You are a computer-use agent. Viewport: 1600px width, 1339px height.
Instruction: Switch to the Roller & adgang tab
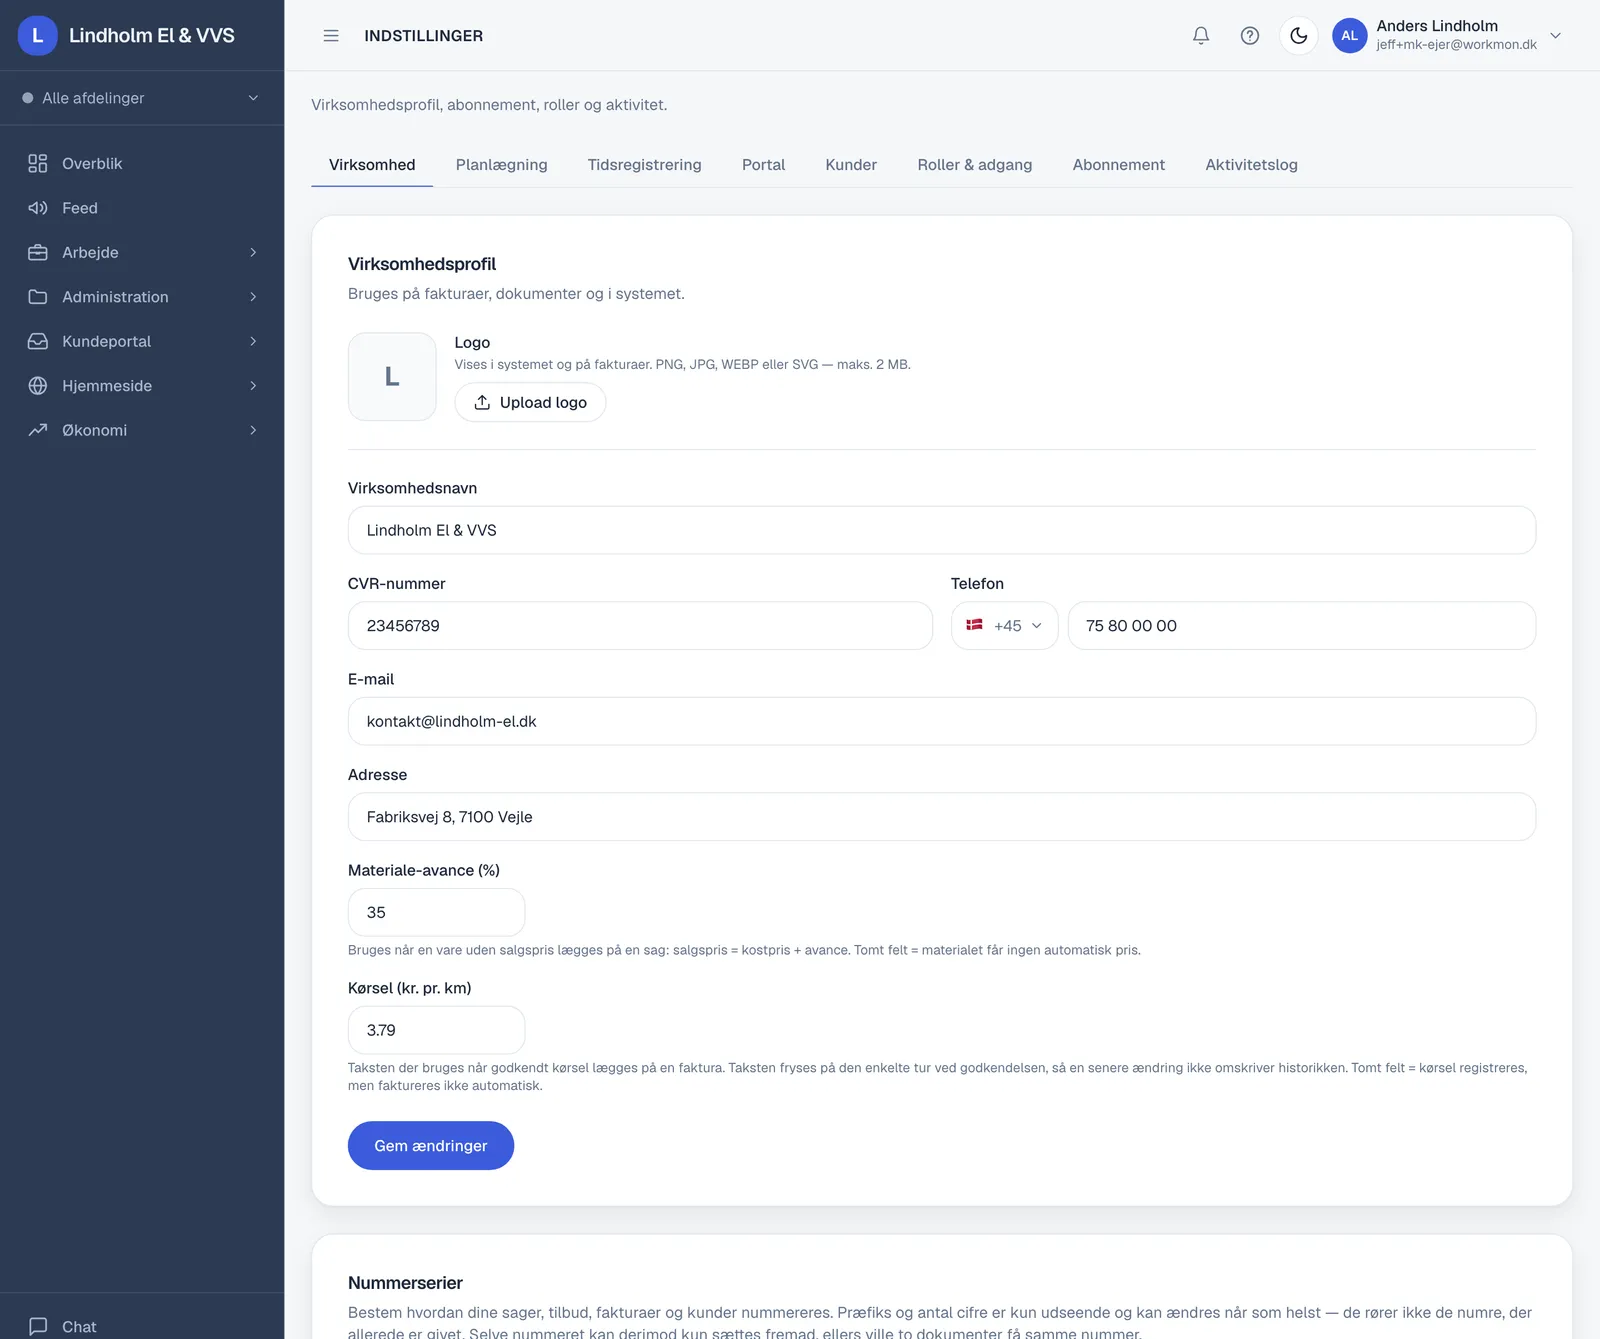coord(974,165)
